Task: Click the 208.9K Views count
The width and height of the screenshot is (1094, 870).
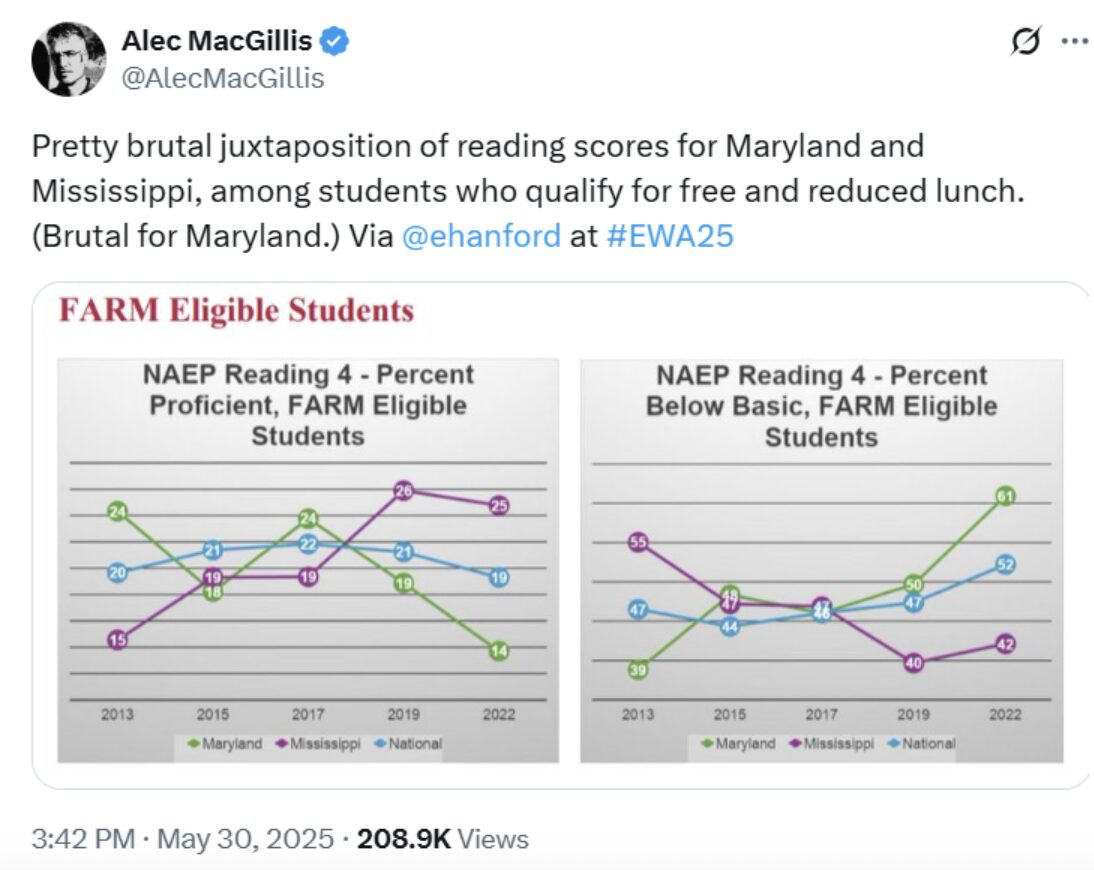Action: point(442,838)
